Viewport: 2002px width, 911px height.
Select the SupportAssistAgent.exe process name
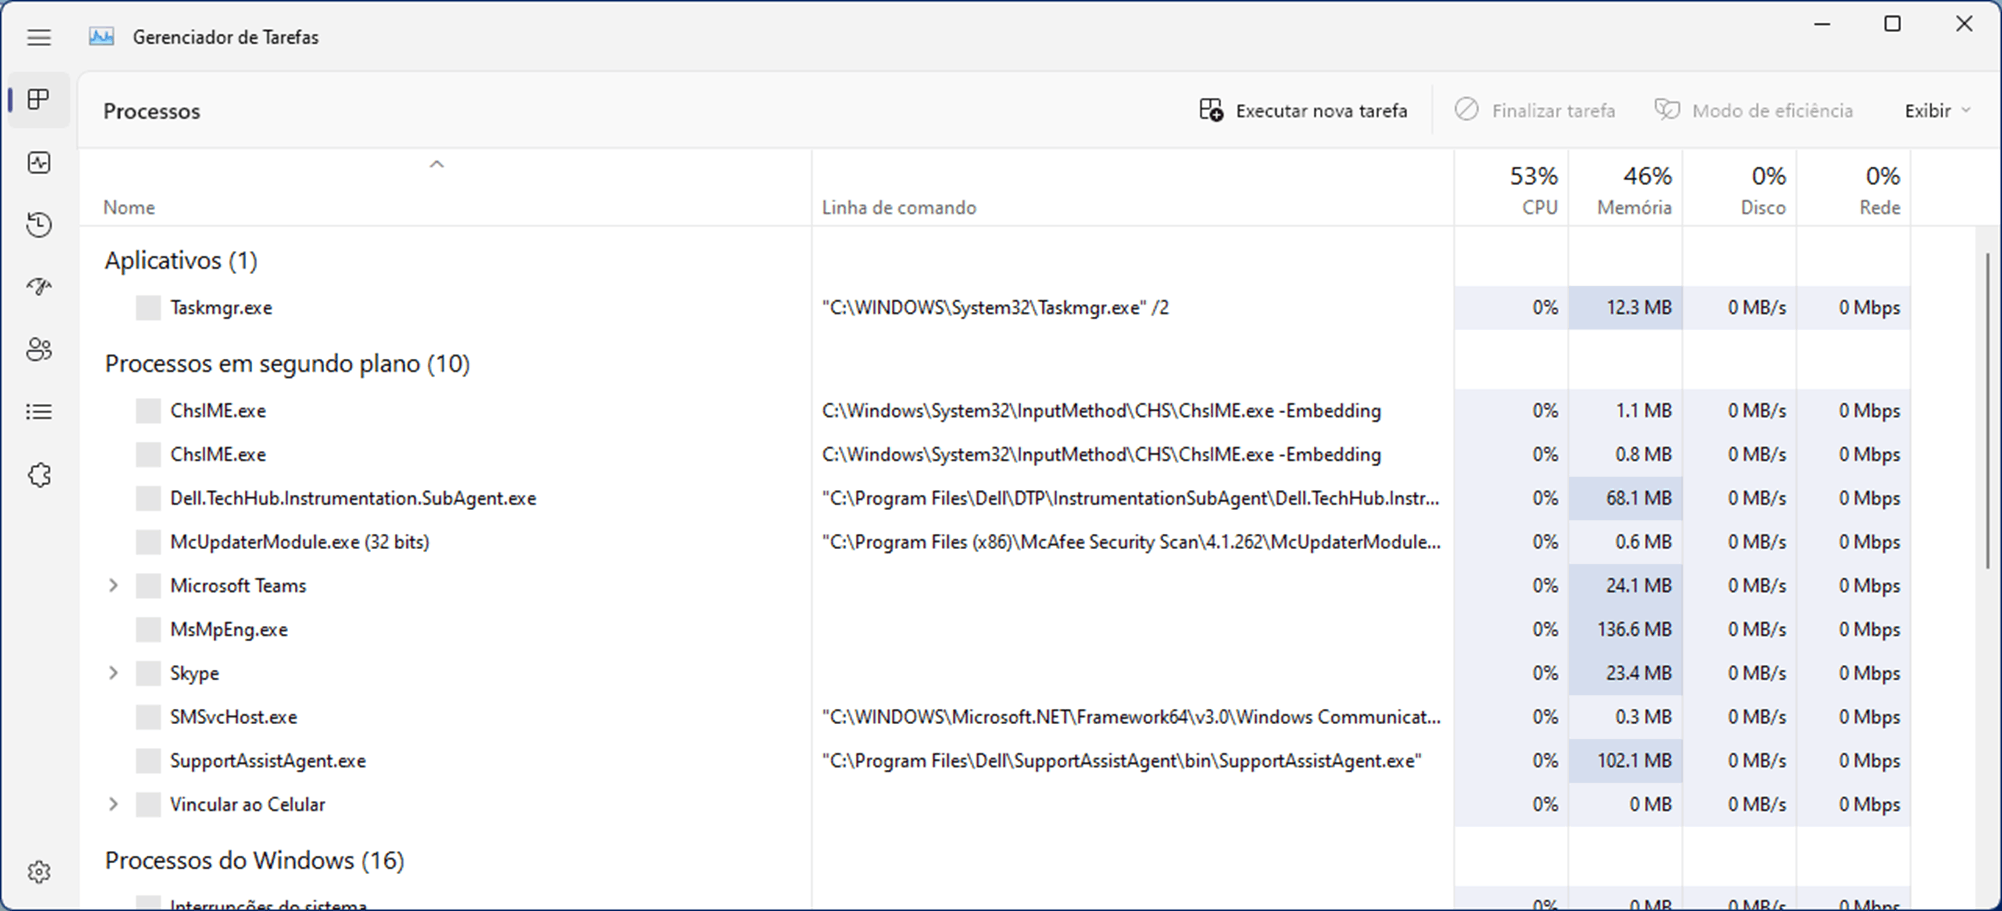pyautogui.click(x=268, y=761)
